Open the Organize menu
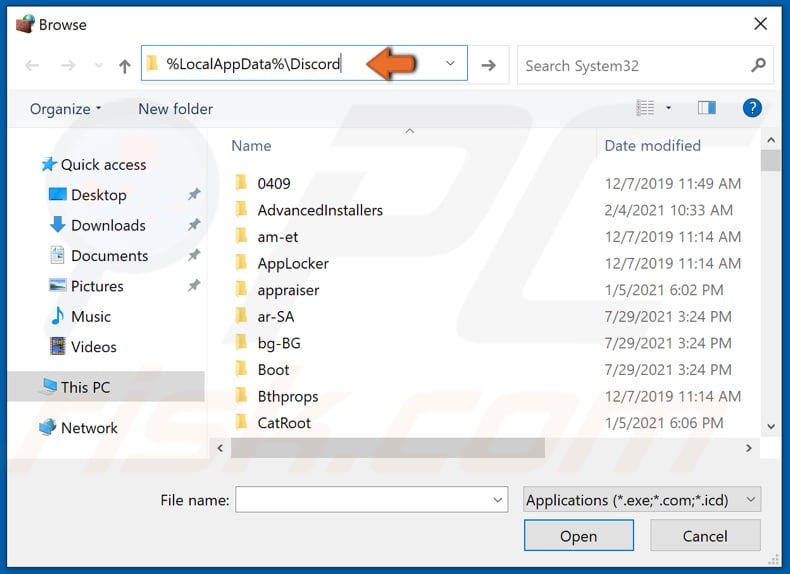This screenshot has width=790, height=574. coord(65,109)
